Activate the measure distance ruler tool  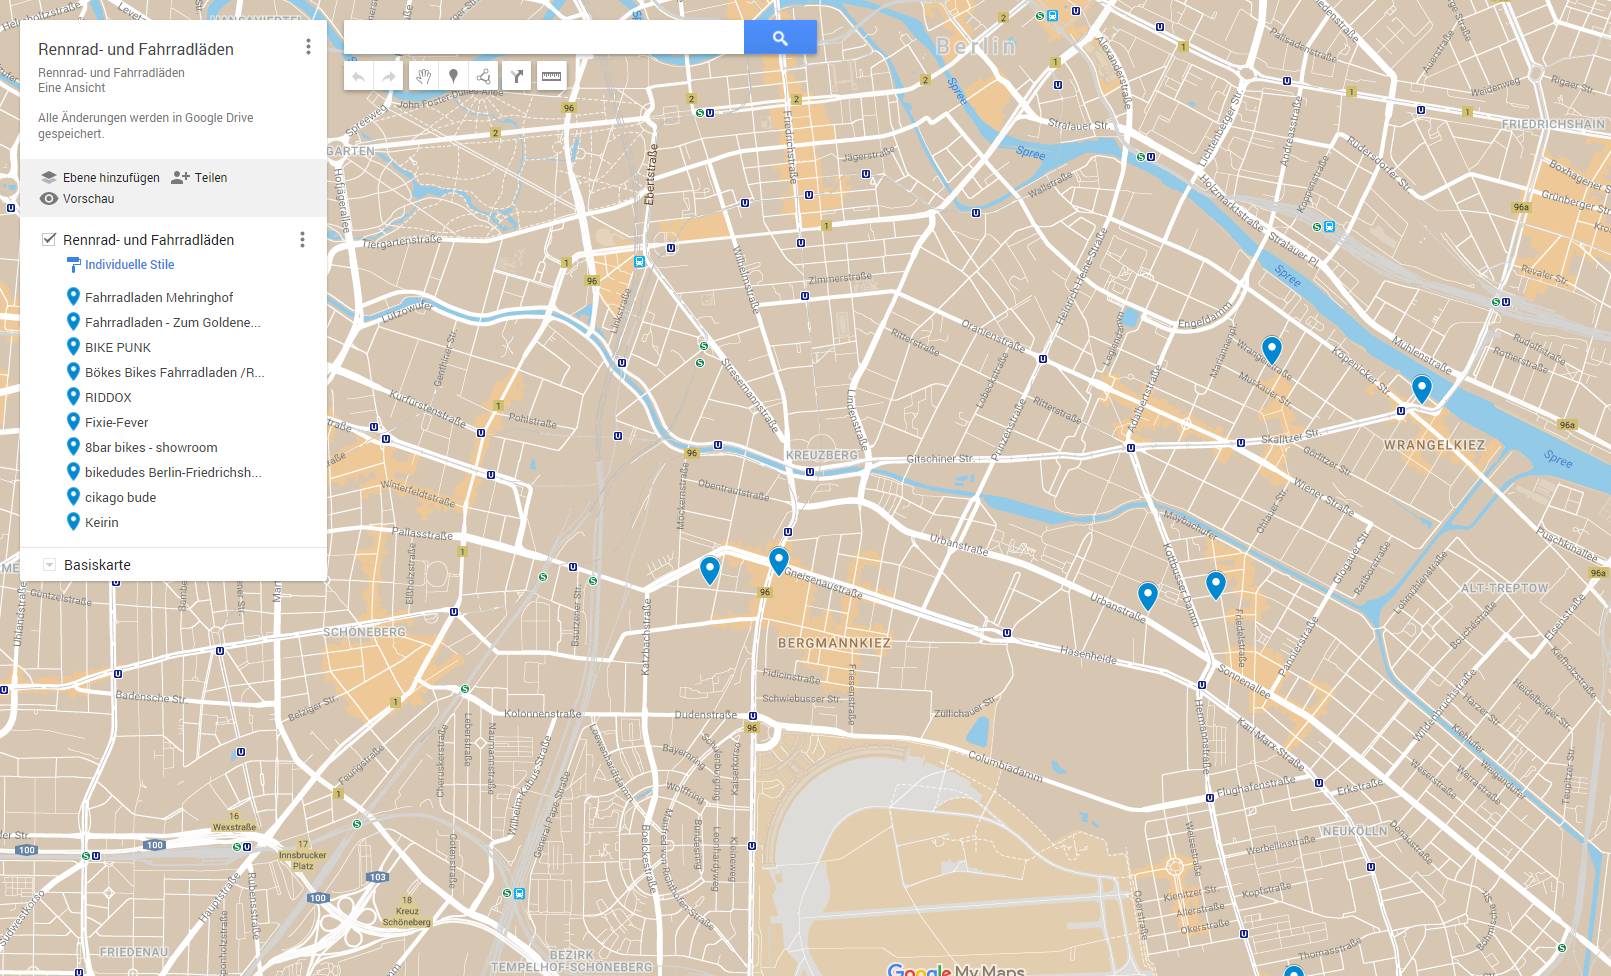(551, 76)
